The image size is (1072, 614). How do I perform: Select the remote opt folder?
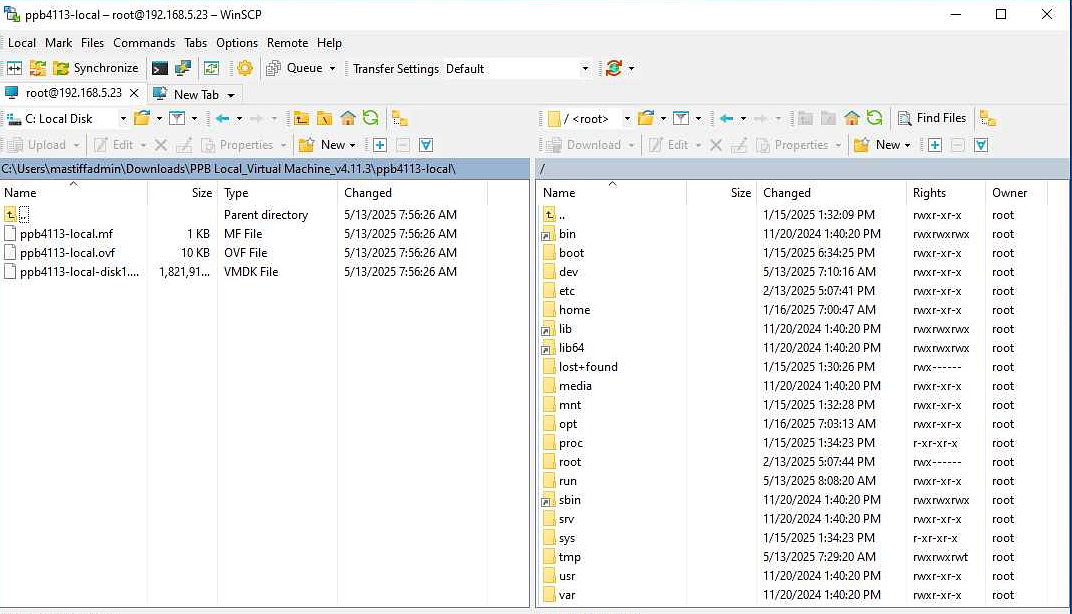click(x=567, y=425)
